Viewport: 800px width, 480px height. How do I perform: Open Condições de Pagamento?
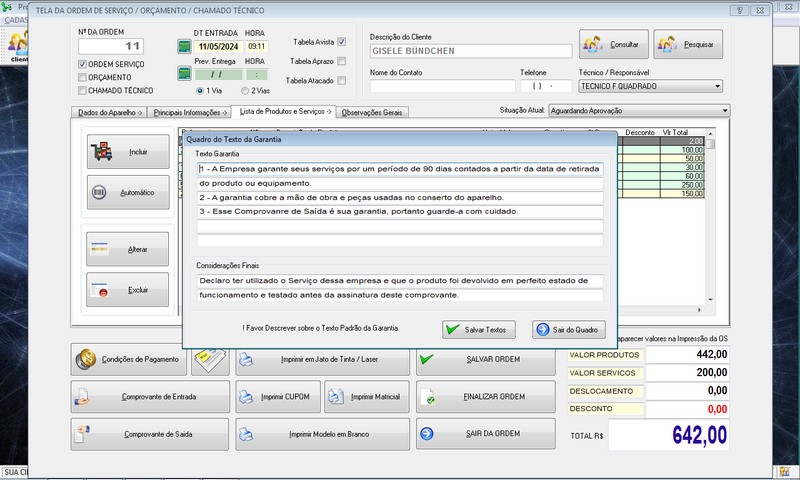[x=129, y=359]
